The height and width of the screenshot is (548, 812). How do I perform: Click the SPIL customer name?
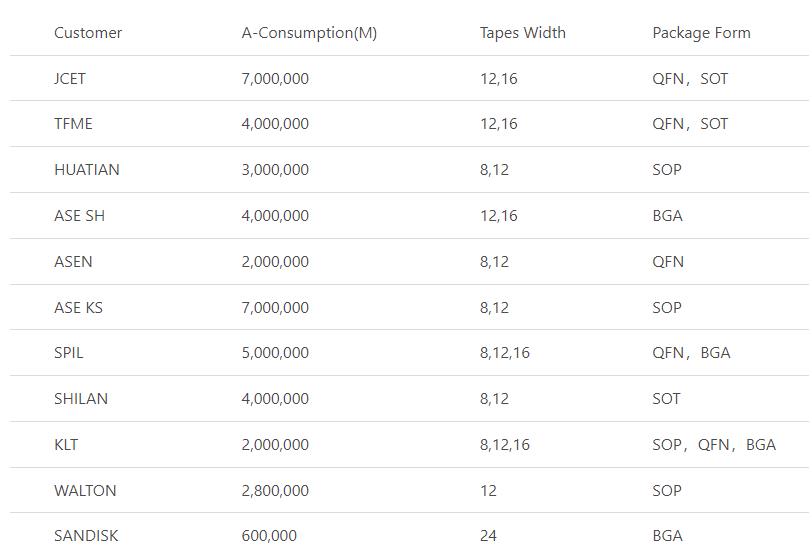(x=68, y=353)
